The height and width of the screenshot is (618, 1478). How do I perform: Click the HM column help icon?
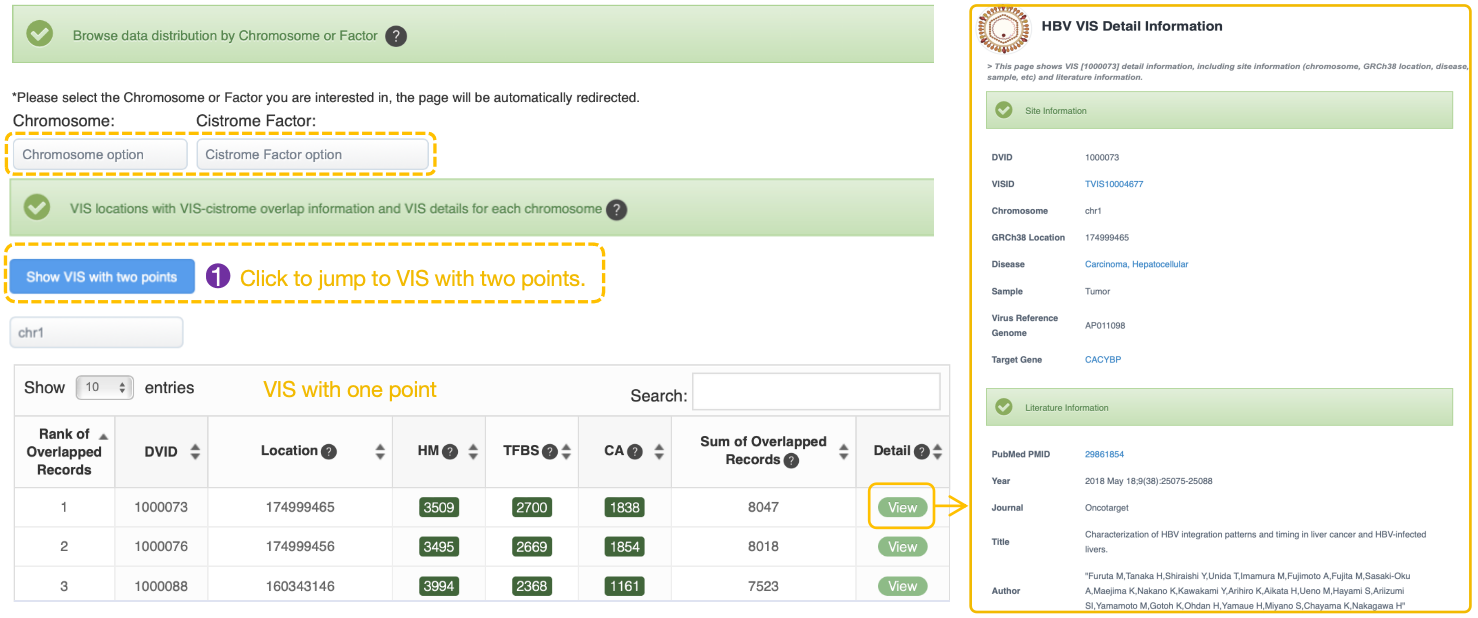(450, 452)
